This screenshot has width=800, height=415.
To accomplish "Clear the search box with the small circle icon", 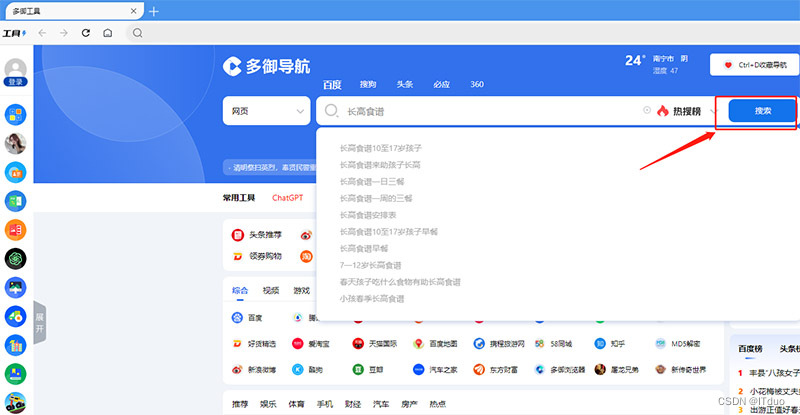I will (647, 110).
